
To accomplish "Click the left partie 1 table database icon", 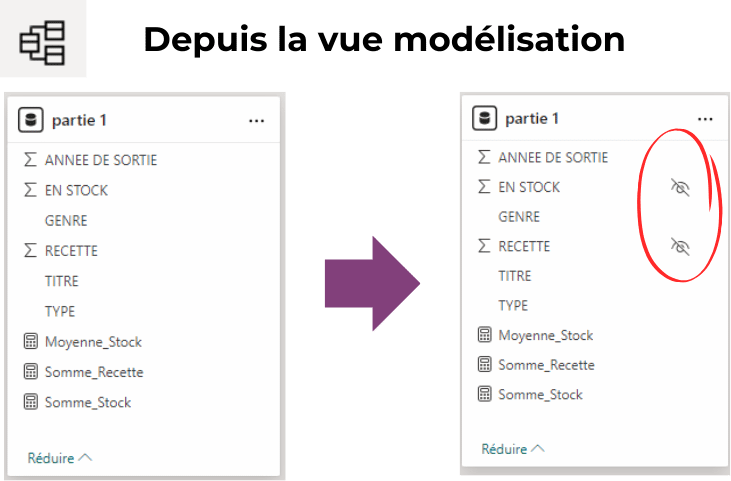I will pos(31,121).
